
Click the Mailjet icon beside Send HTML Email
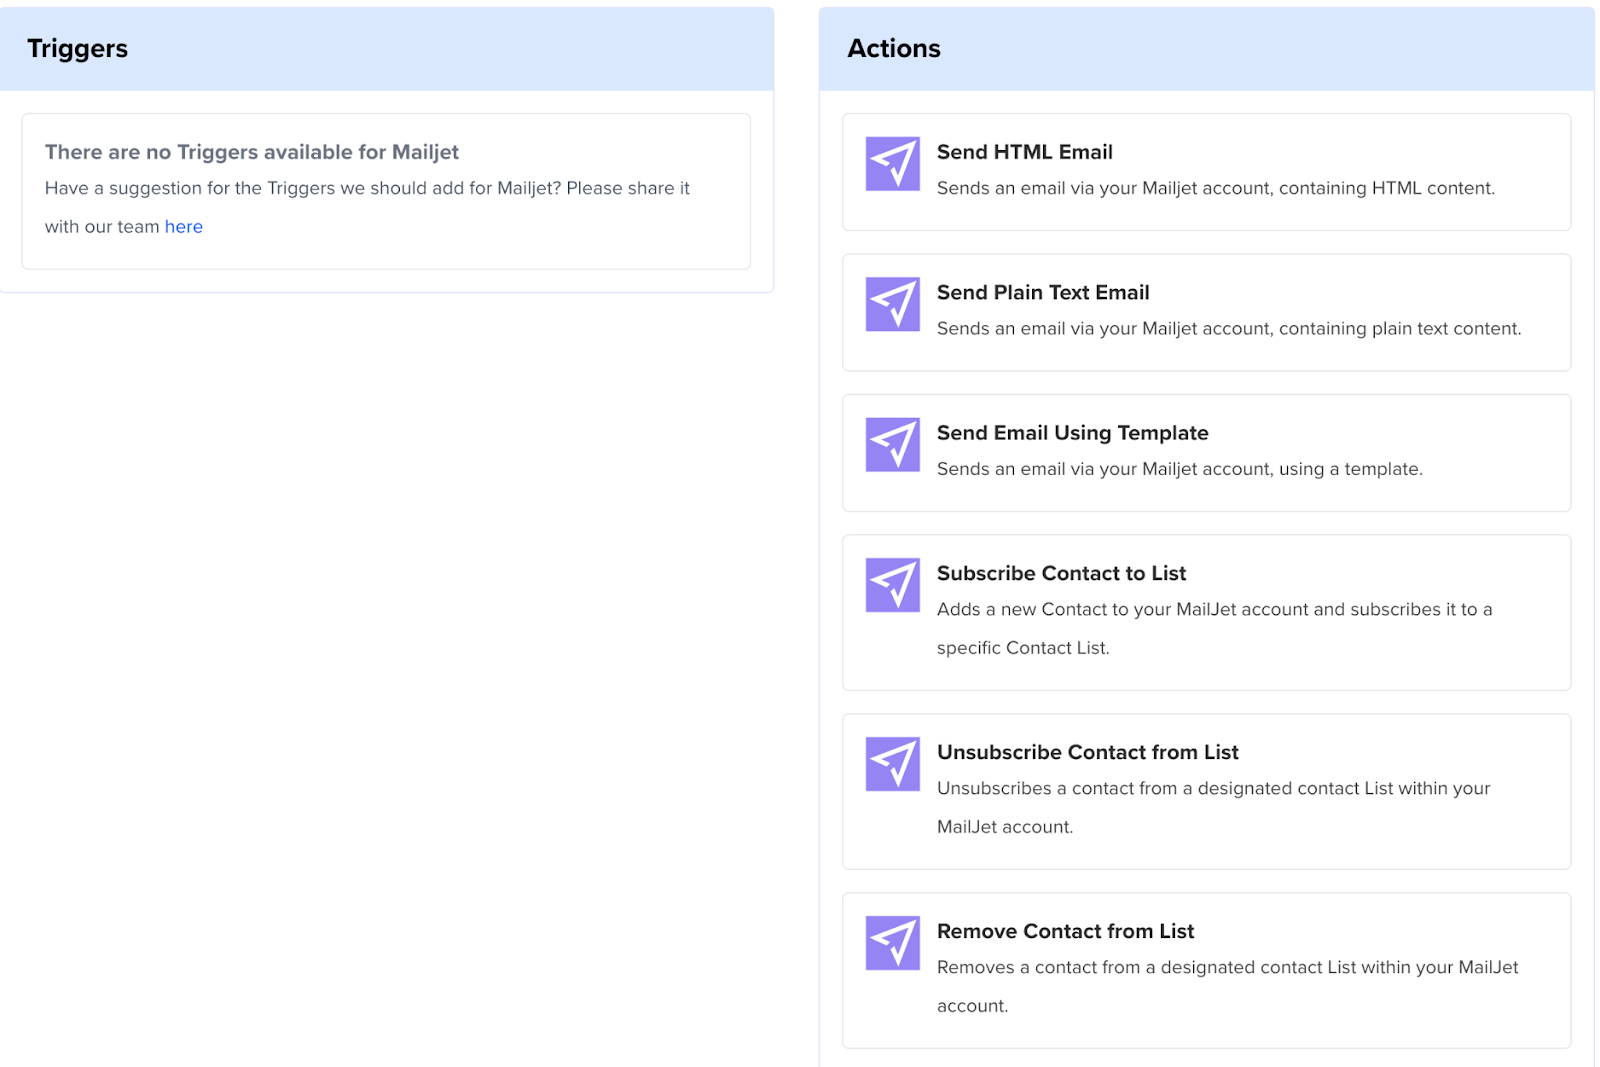click(x=892, y=164)
